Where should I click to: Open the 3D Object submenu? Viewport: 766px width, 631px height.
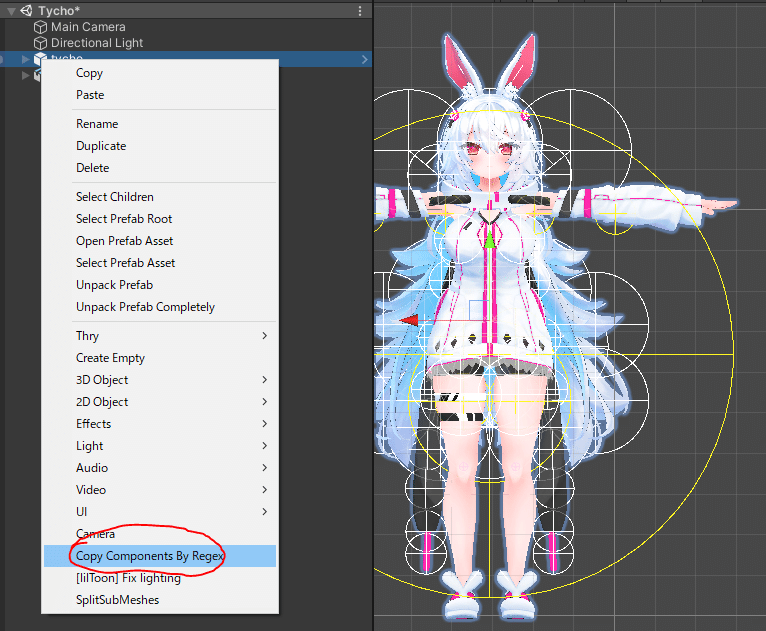(160, 380)
